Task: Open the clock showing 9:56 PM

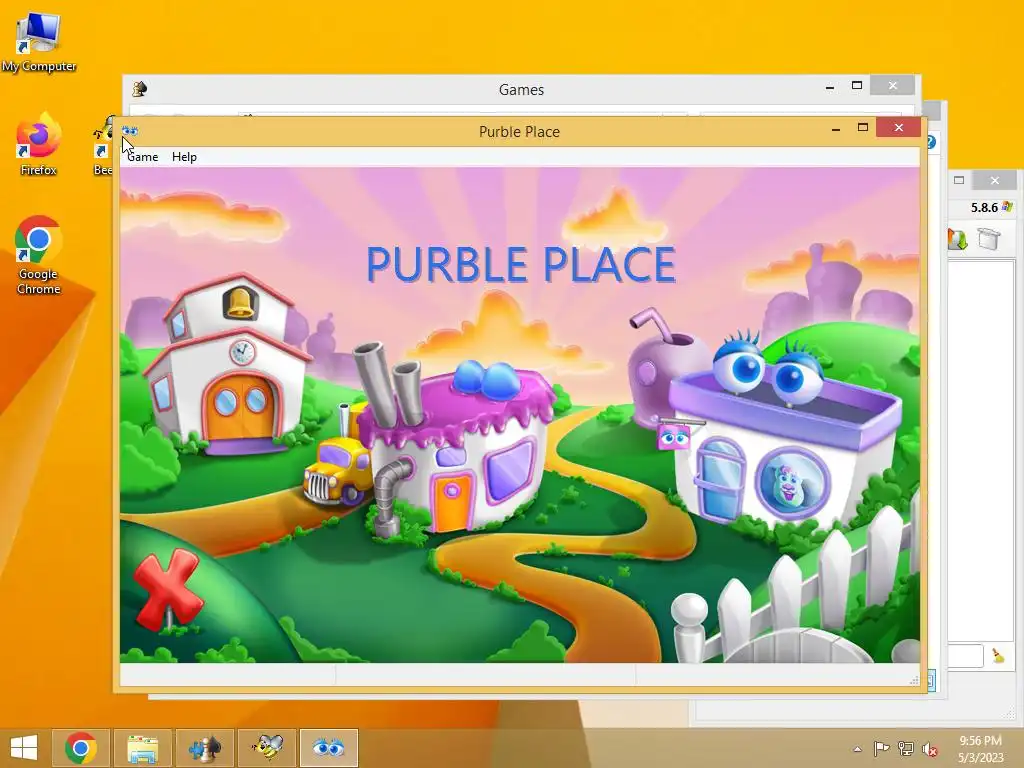Action: [980, 748]
